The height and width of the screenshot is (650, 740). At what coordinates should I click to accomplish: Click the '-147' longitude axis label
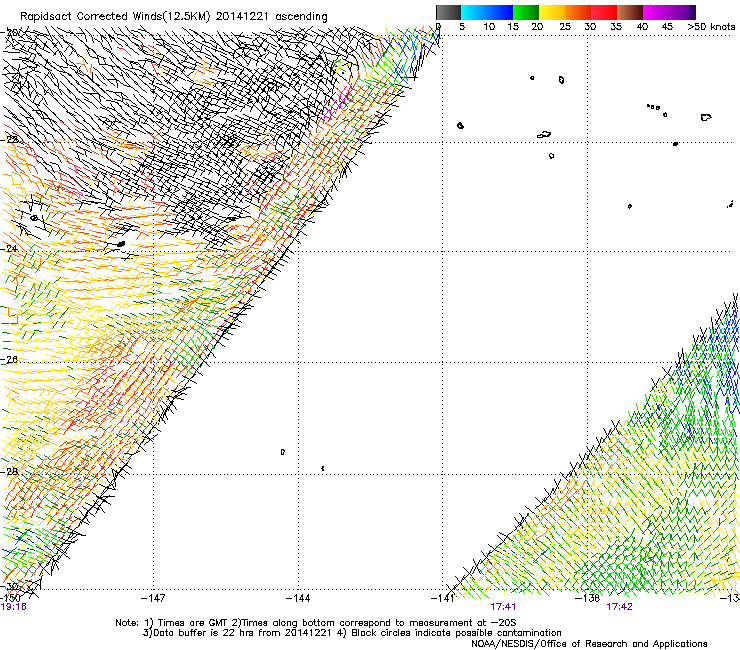pyautogui.click(x=153, y=598)
